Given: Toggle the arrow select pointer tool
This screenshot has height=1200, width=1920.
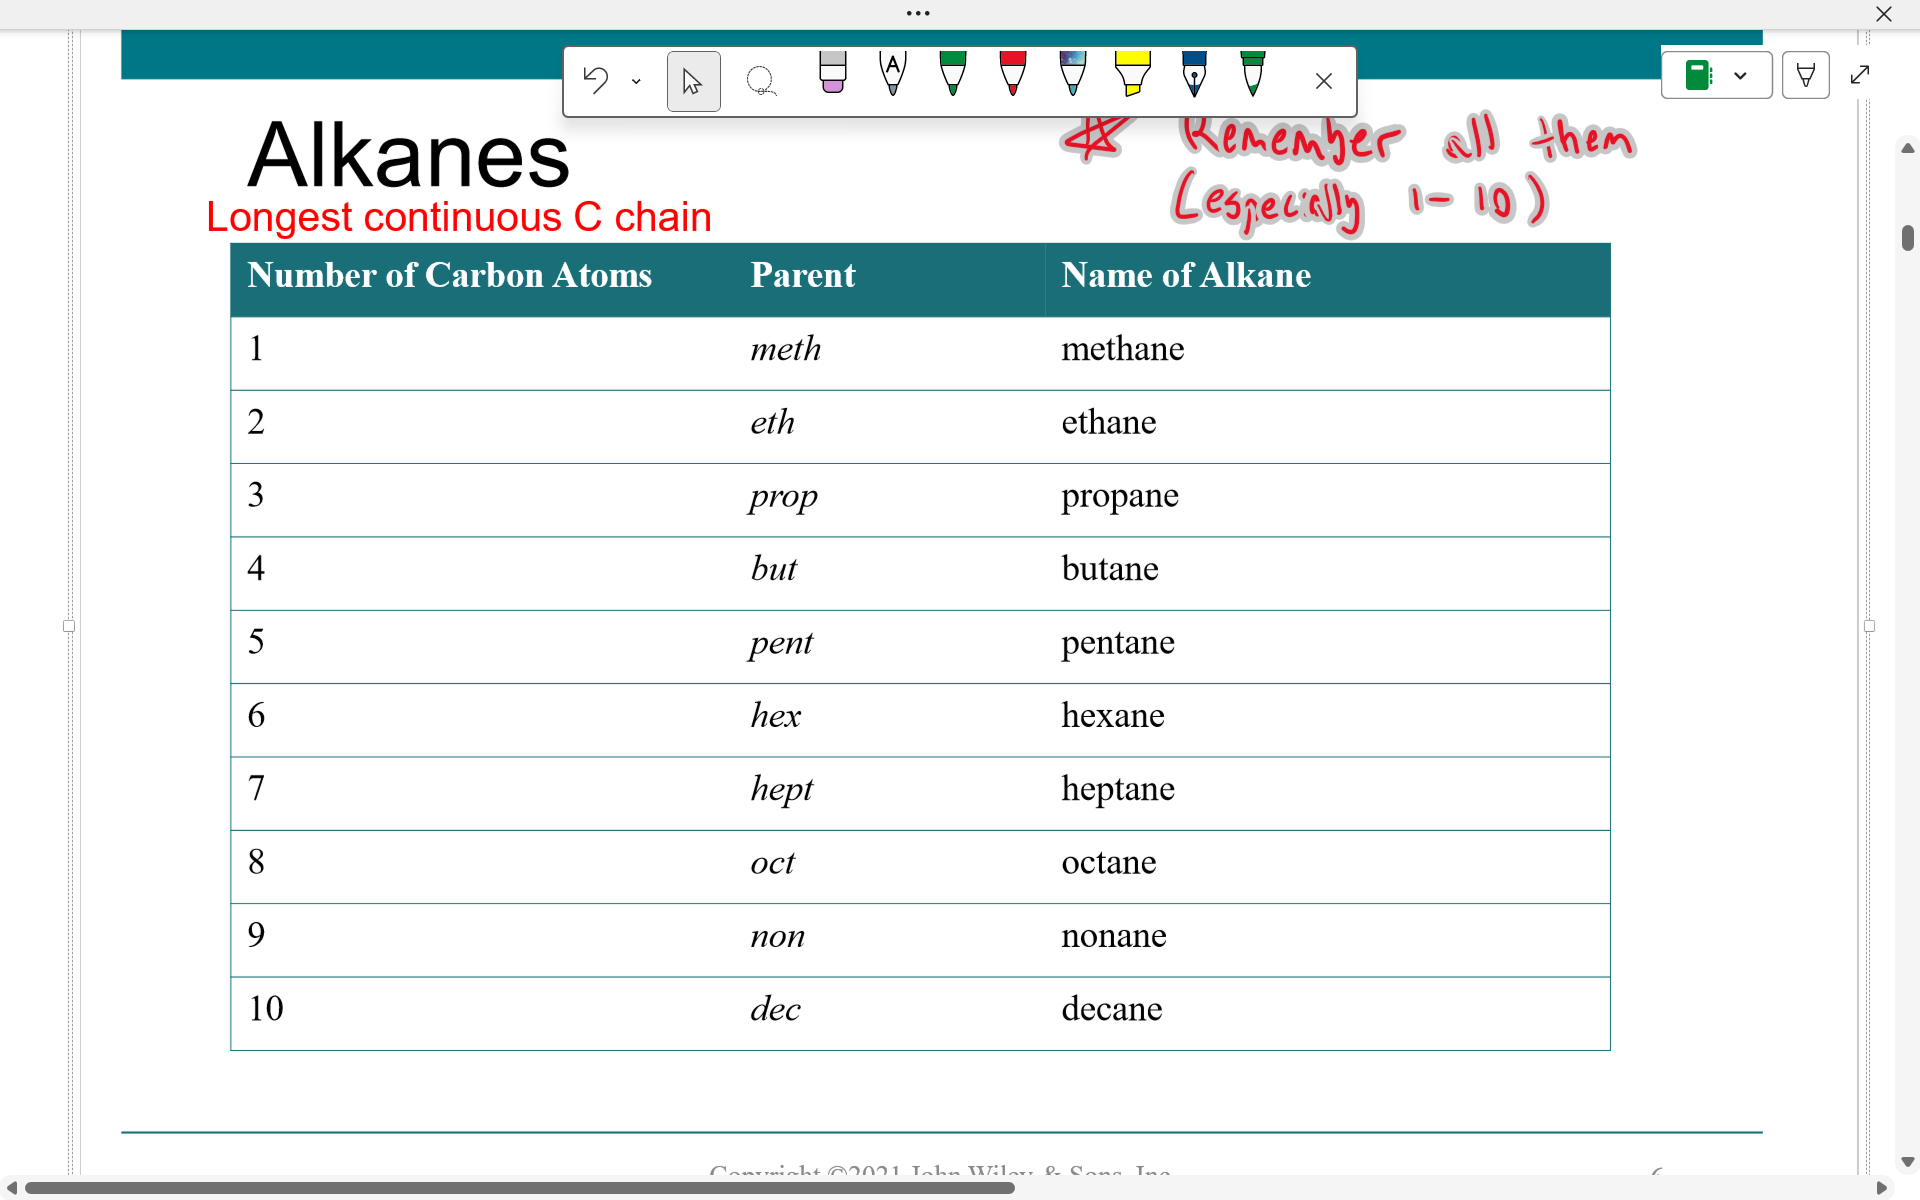Looking at the screenshot, I should point(693,81).
